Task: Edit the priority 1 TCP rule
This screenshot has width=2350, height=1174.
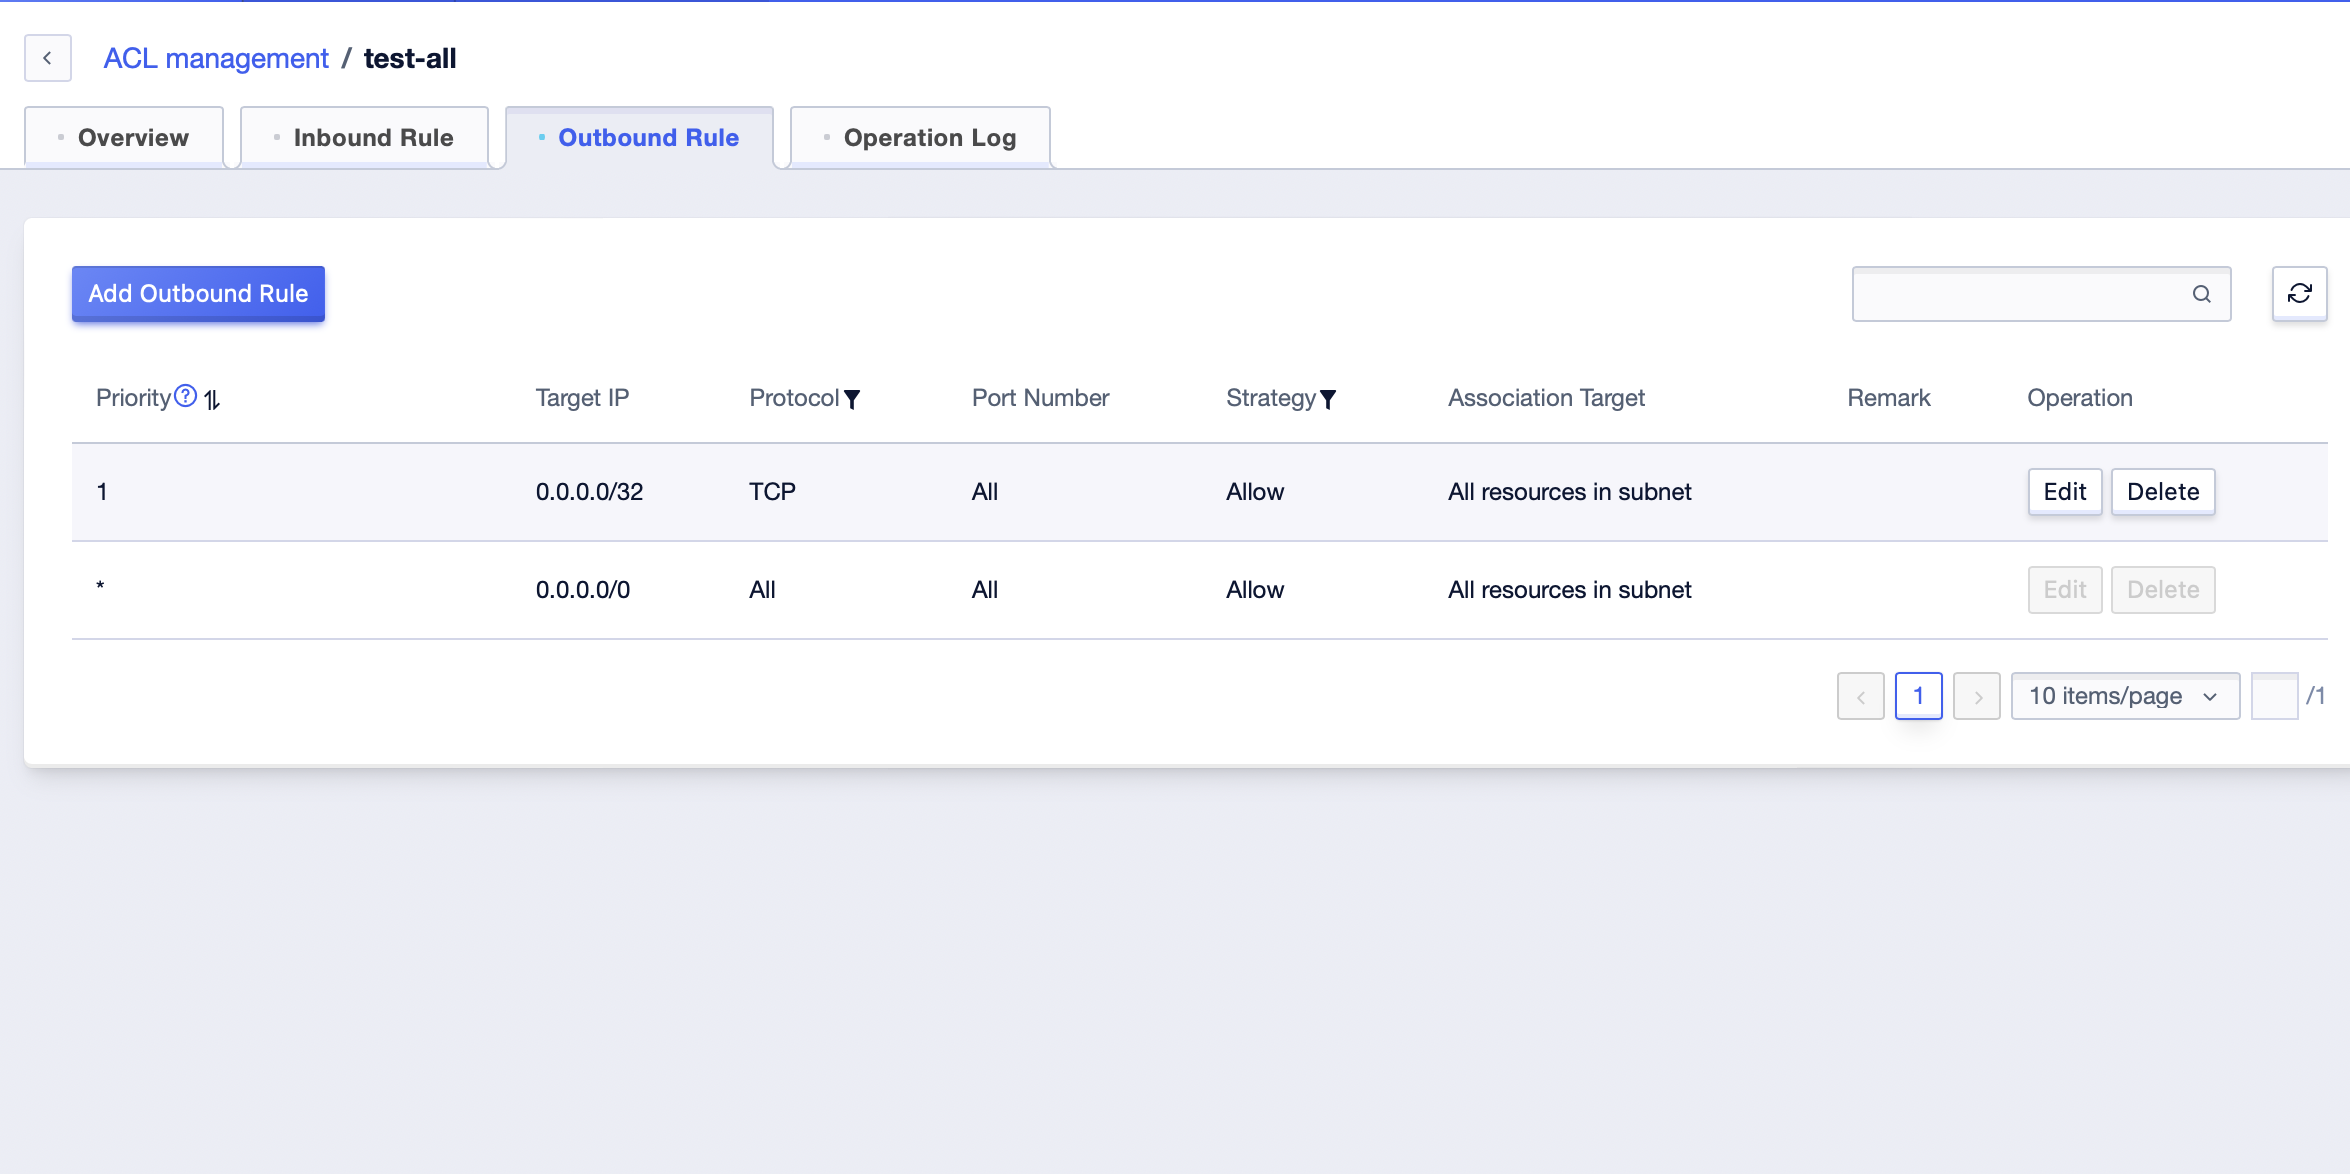Action: (2064, 491)
